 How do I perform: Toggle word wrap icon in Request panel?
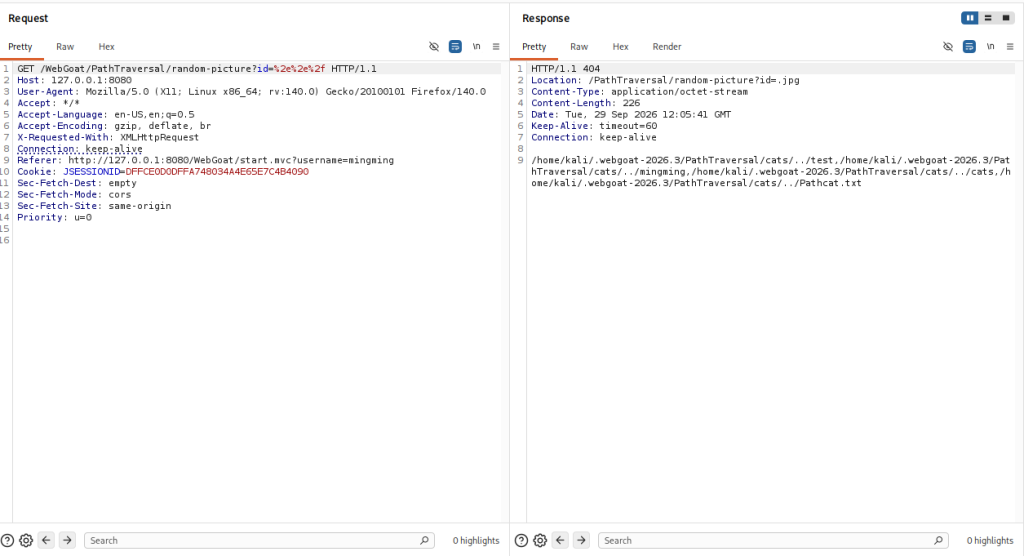click(x=455, y=46)
